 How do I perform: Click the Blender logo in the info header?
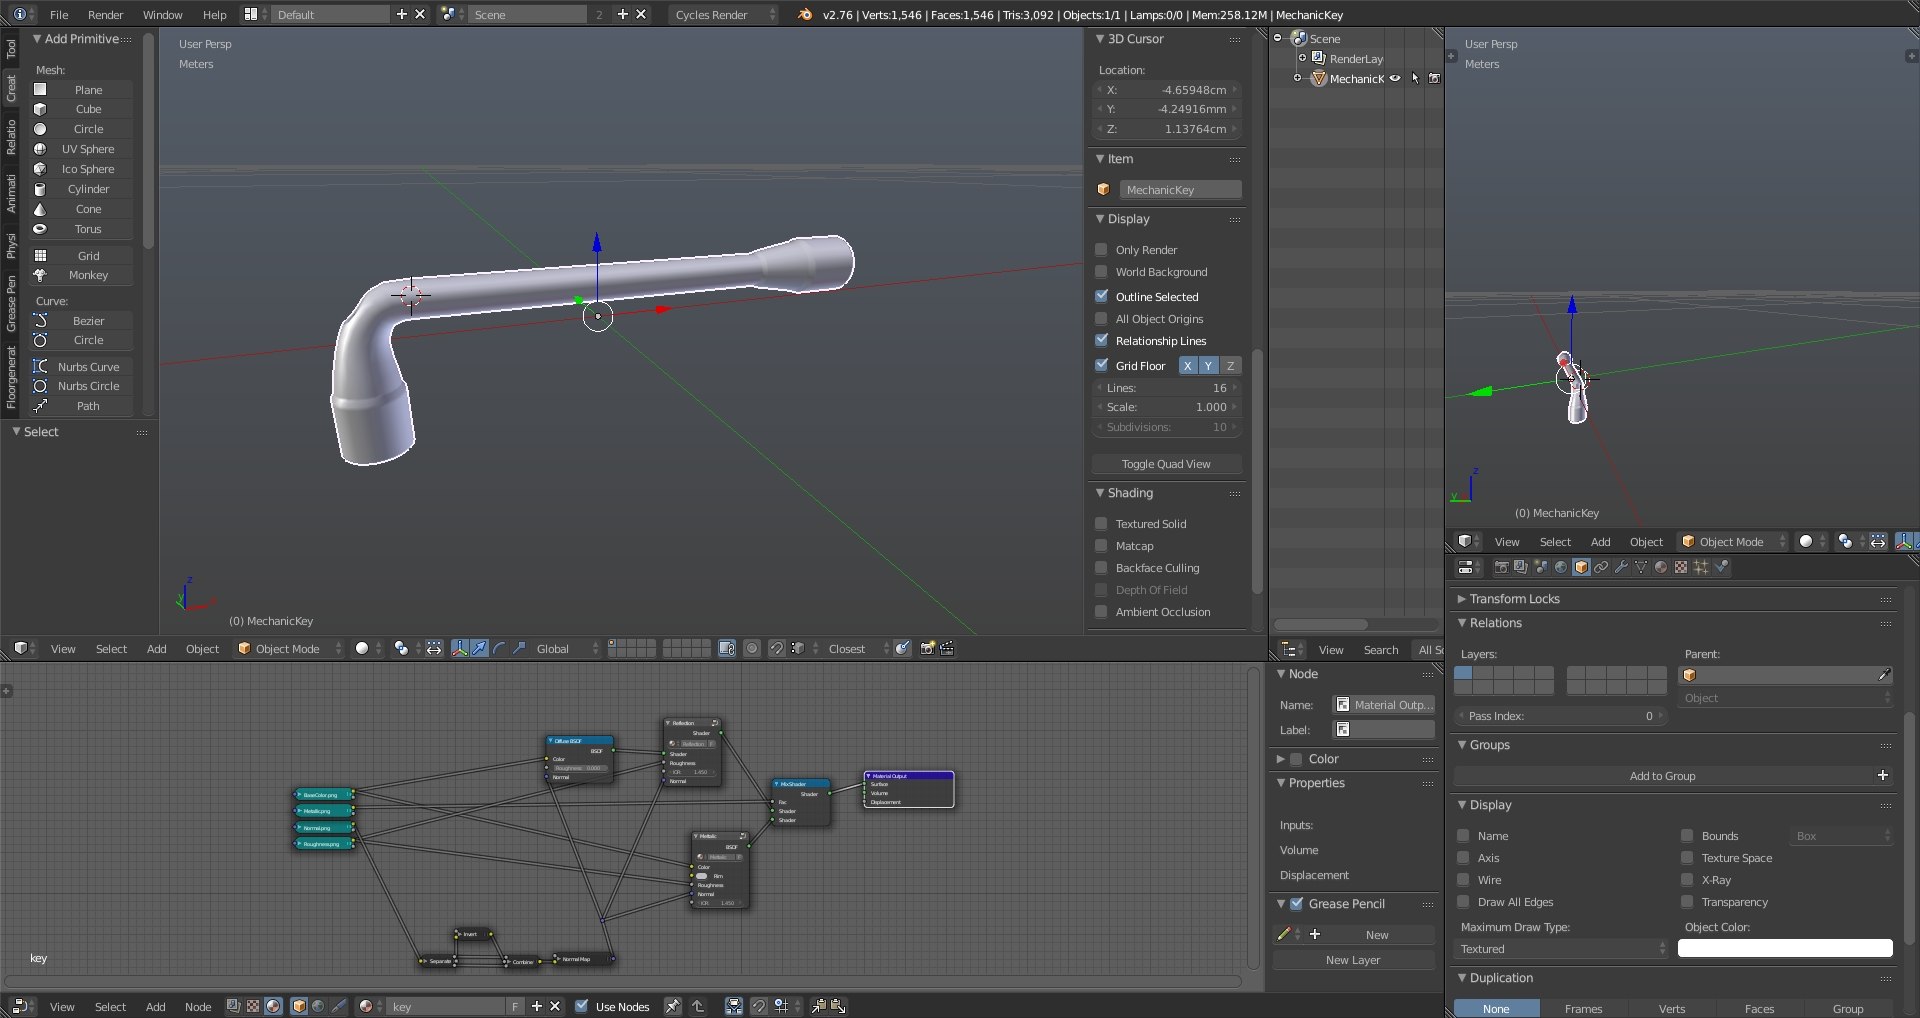(805, 15)
